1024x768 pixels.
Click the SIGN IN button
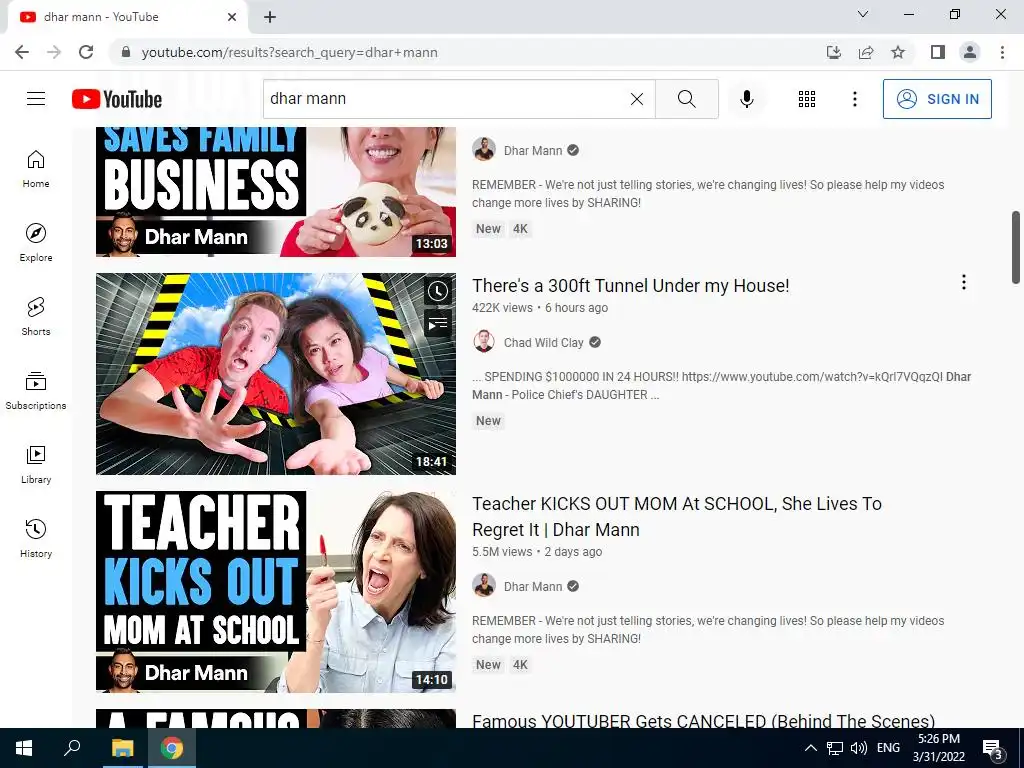[937, 99]
